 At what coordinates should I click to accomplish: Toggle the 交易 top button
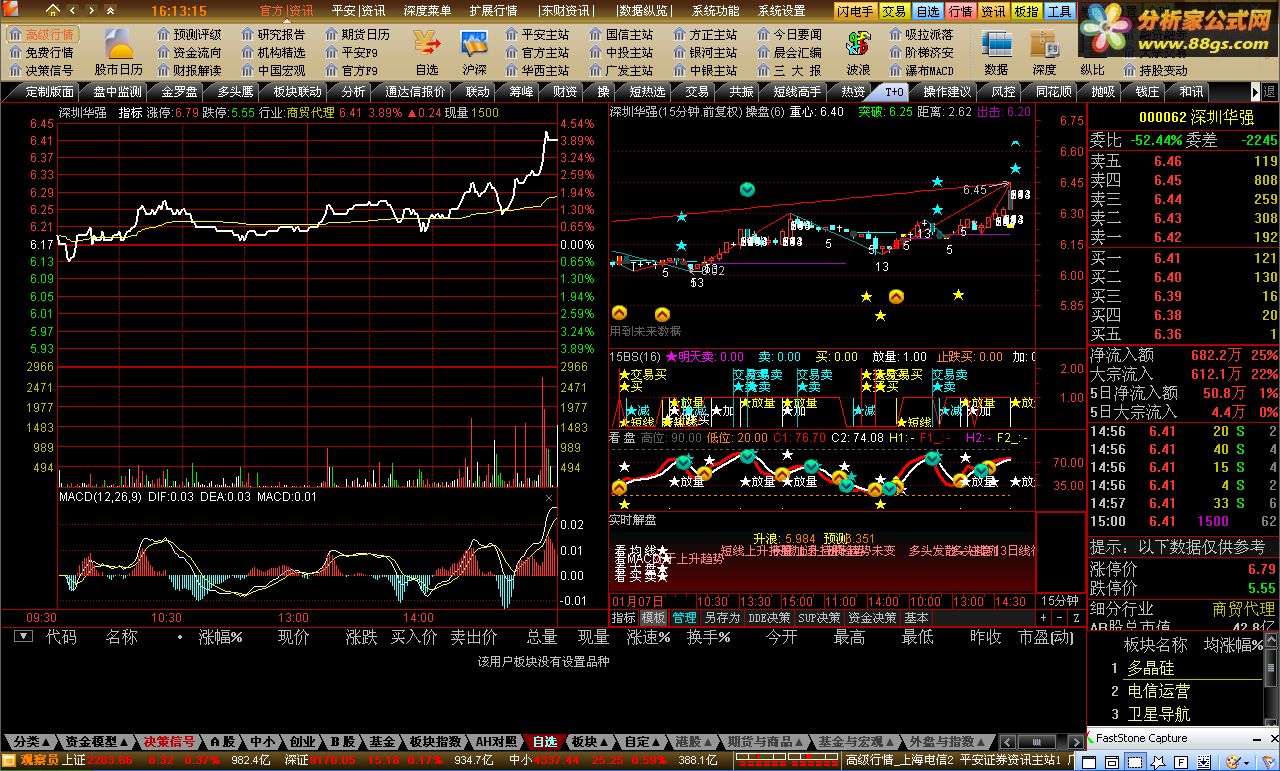coord(895,11)
